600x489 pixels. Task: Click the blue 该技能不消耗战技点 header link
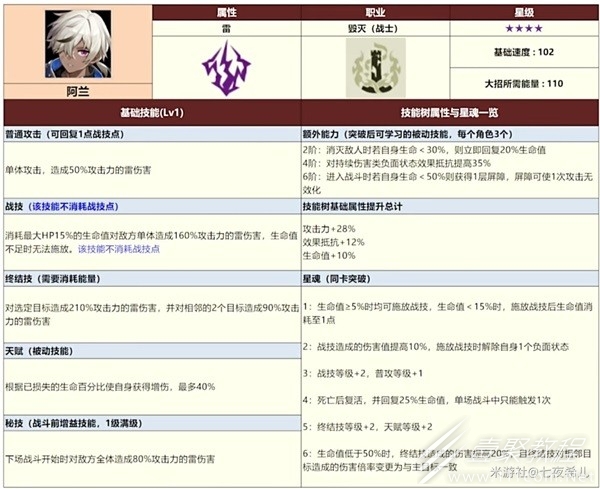tap(73, 207)
